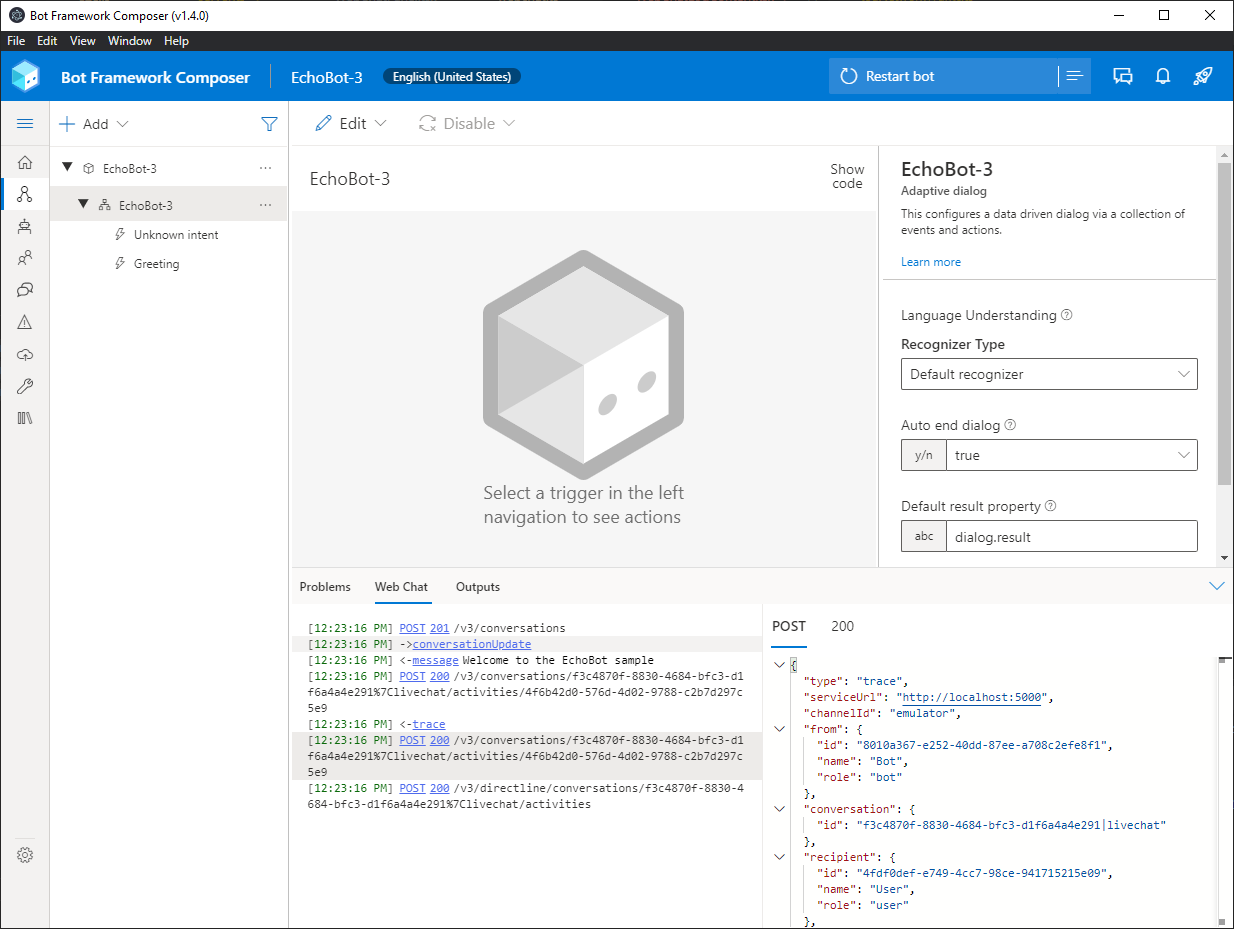Viewport: 1234px width, 929px height.
Task: Collapse the debug panel chevron
Action: coord(1217,586)
